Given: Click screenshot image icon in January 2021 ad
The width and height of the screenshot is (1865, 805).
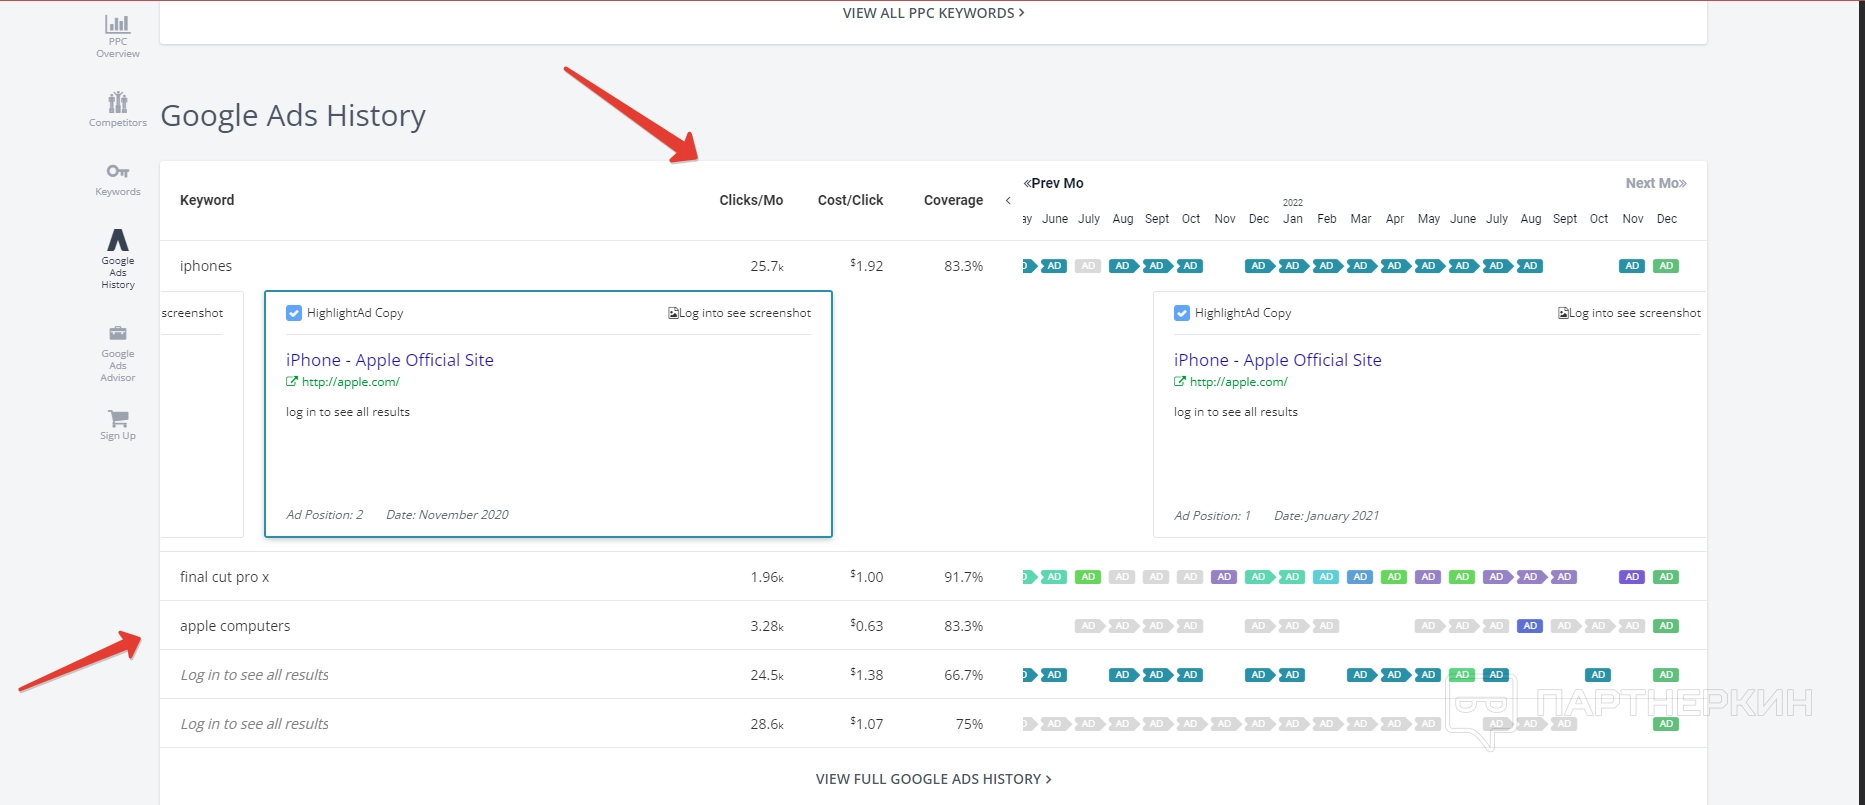Looking at the screenshot, I should coord(1563,313).
